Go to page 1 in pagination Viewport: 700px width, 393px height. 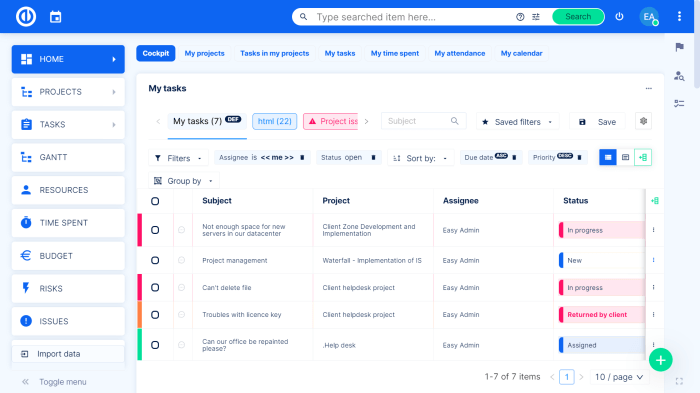[567, 377]
